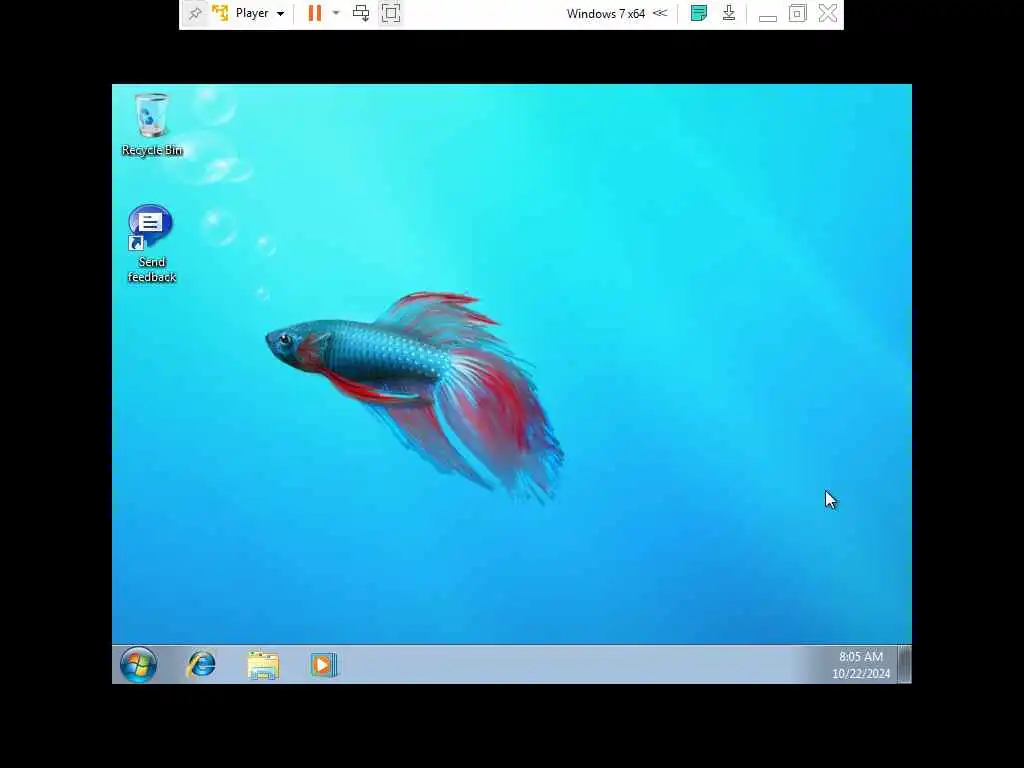The image size is (1024, 768).
Task: Open the green notes icon
Action: tap(699, 13)
